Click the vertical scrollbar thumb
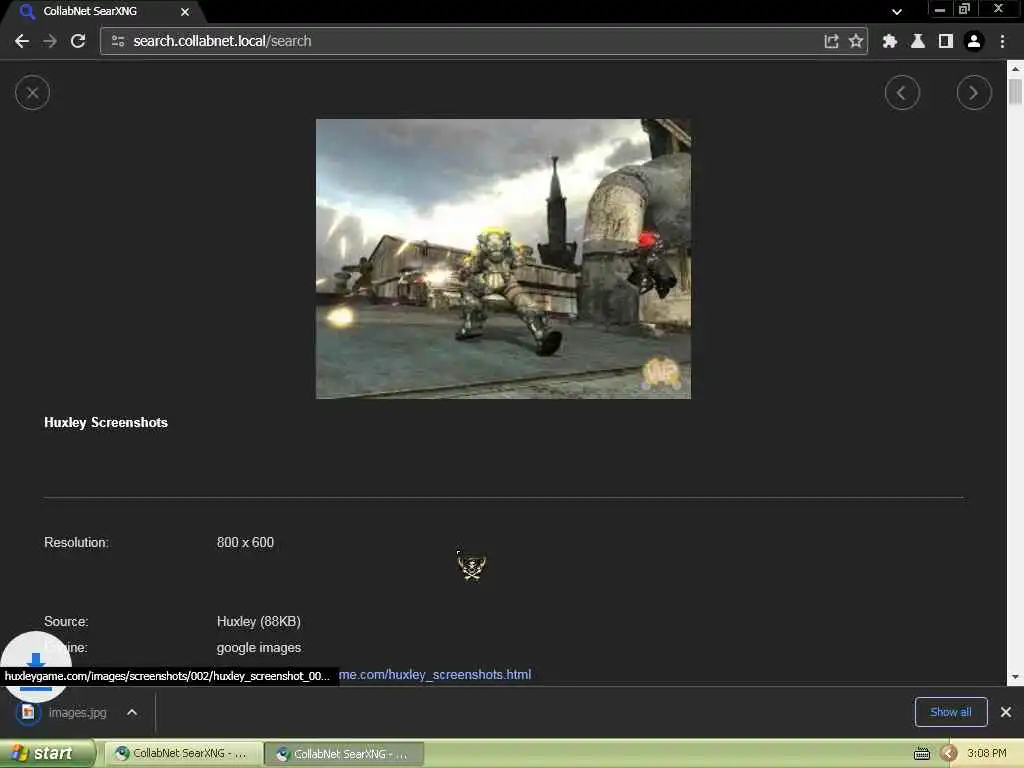The image size is (1024, 768). 1015,91
